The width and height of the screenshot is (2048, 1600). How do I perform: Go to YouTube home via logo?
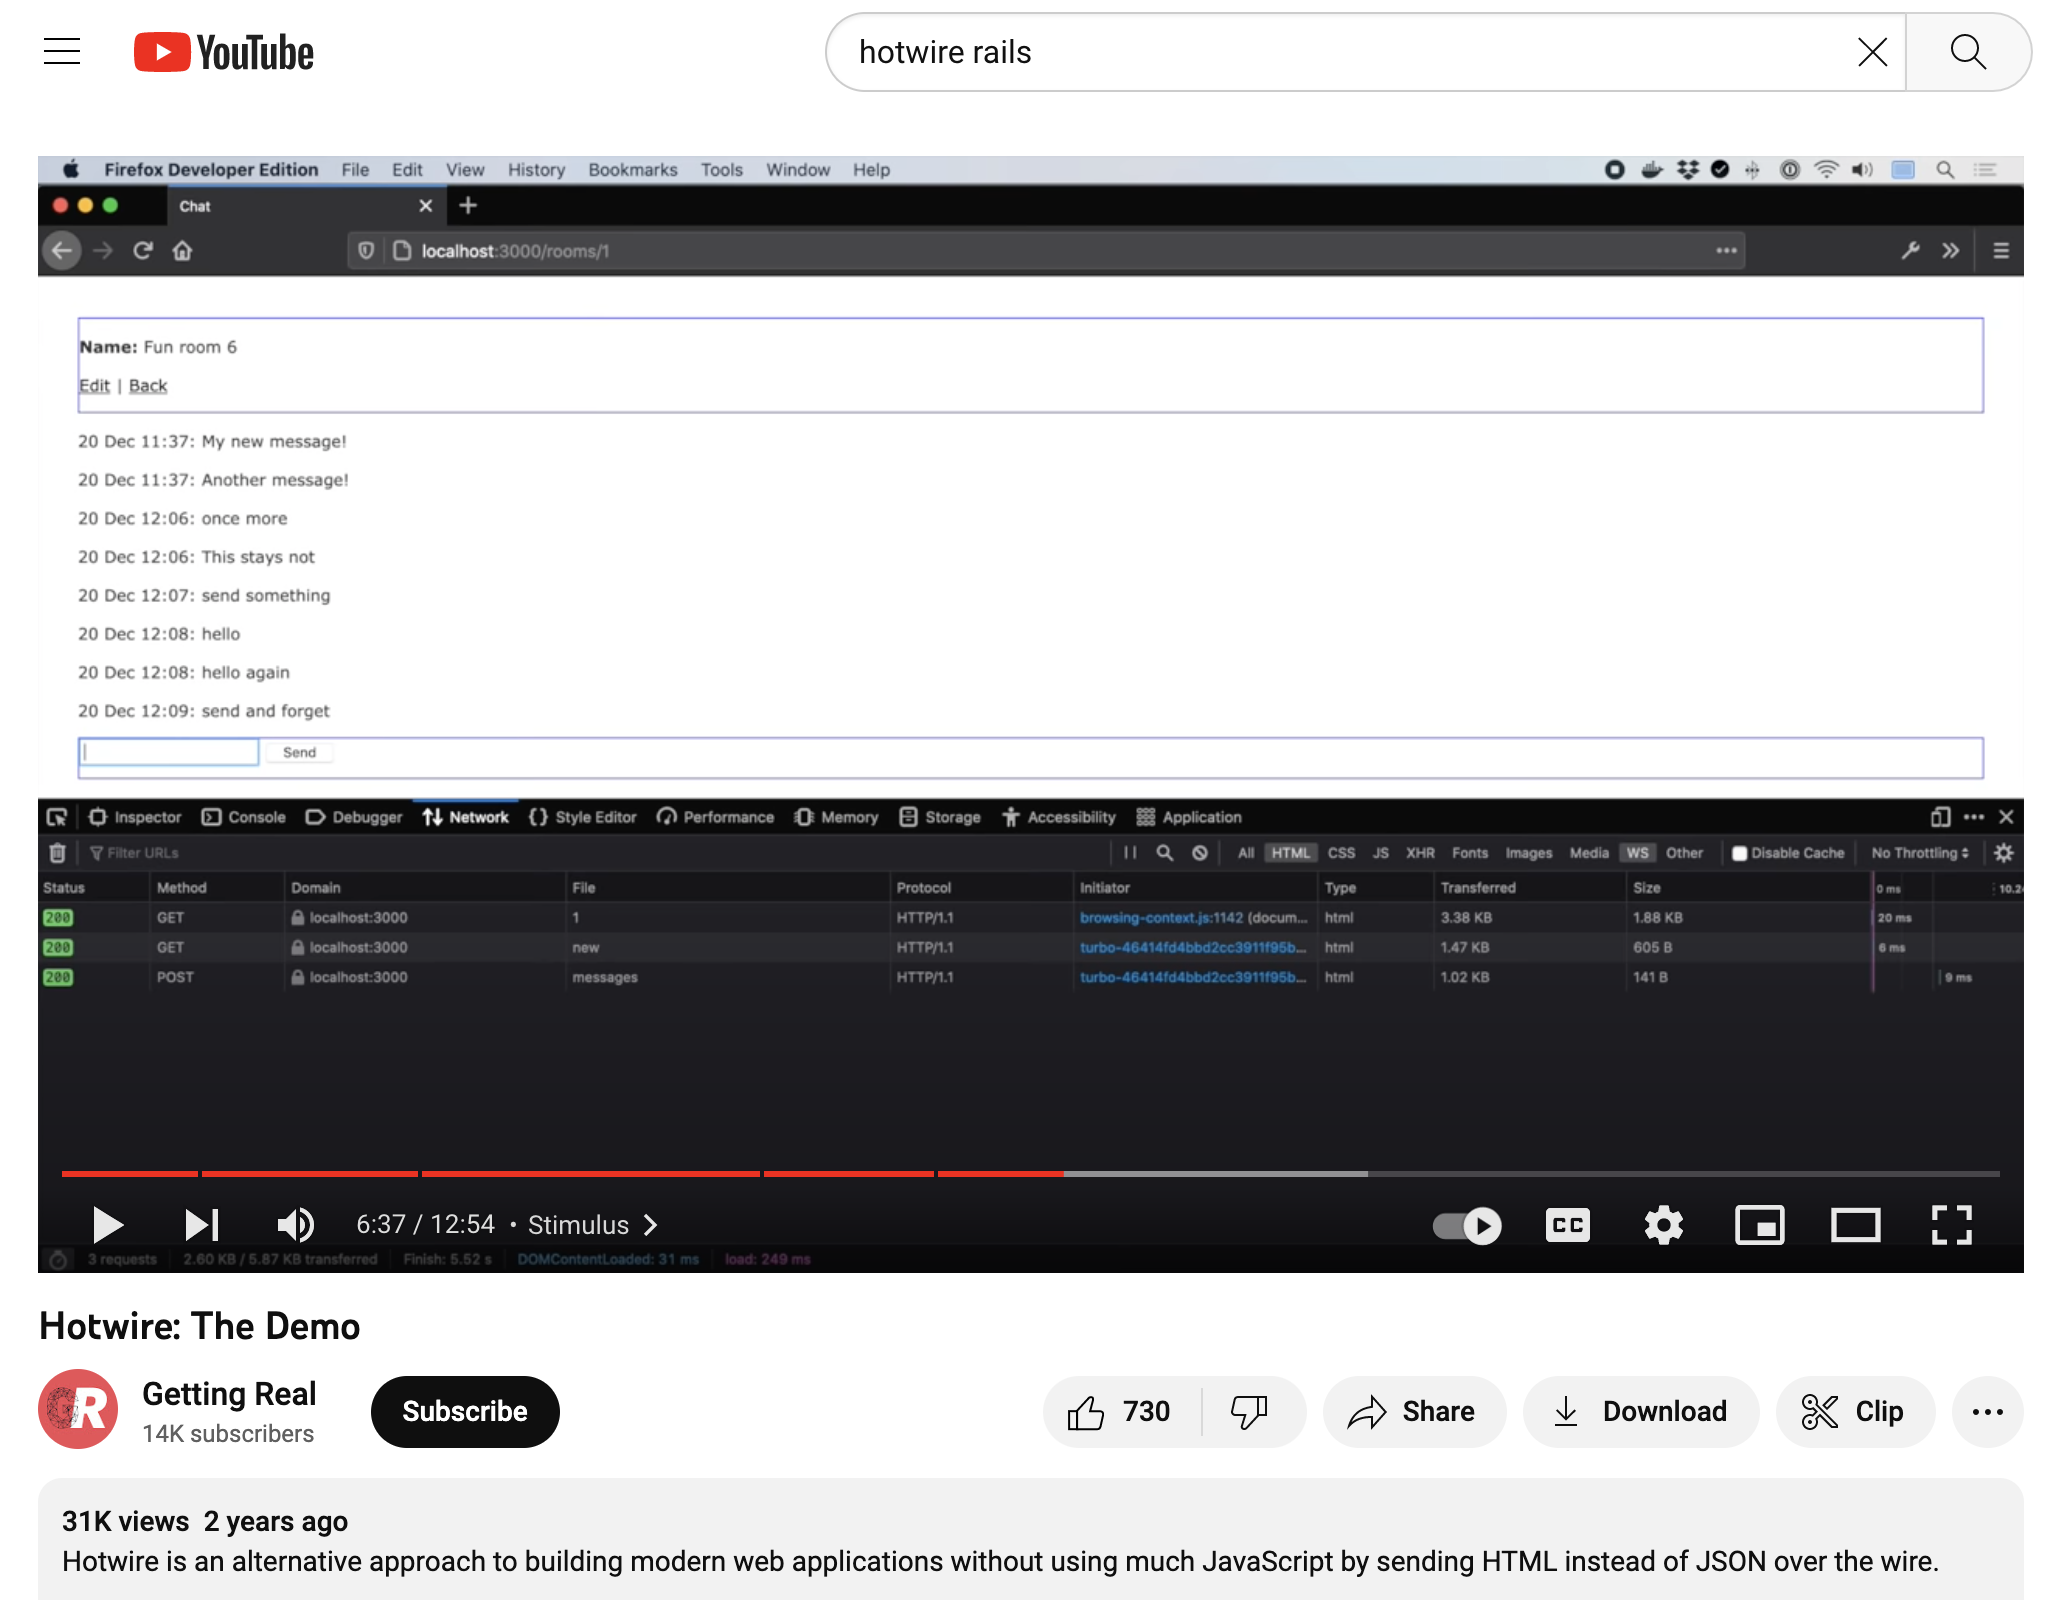(224, 52)
